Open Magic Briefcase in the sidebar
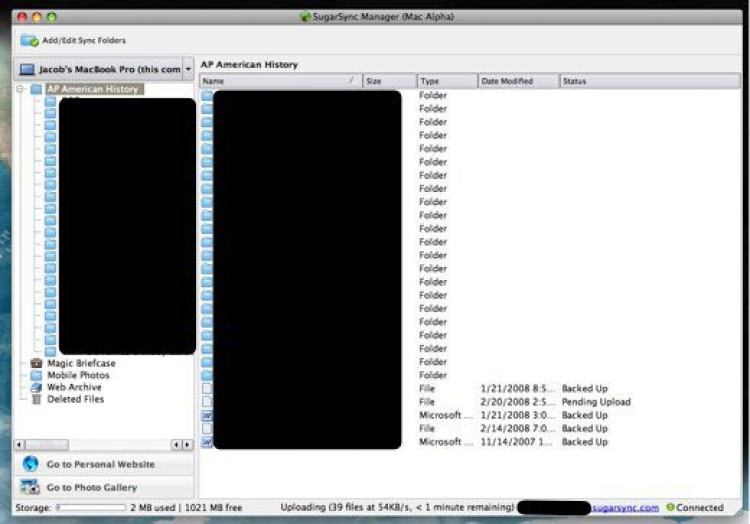Image resolution: width=750 pixels, height=524 pixels. point(81,363)
